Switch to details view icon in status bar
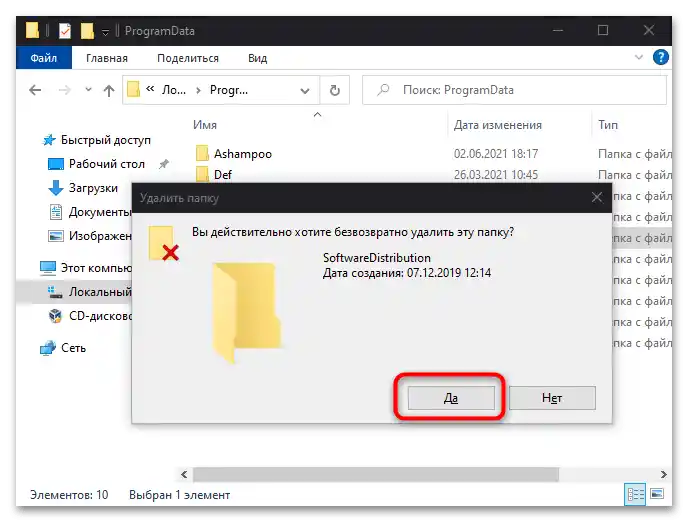This screenshot has width=688, height=522. [635, 495]
